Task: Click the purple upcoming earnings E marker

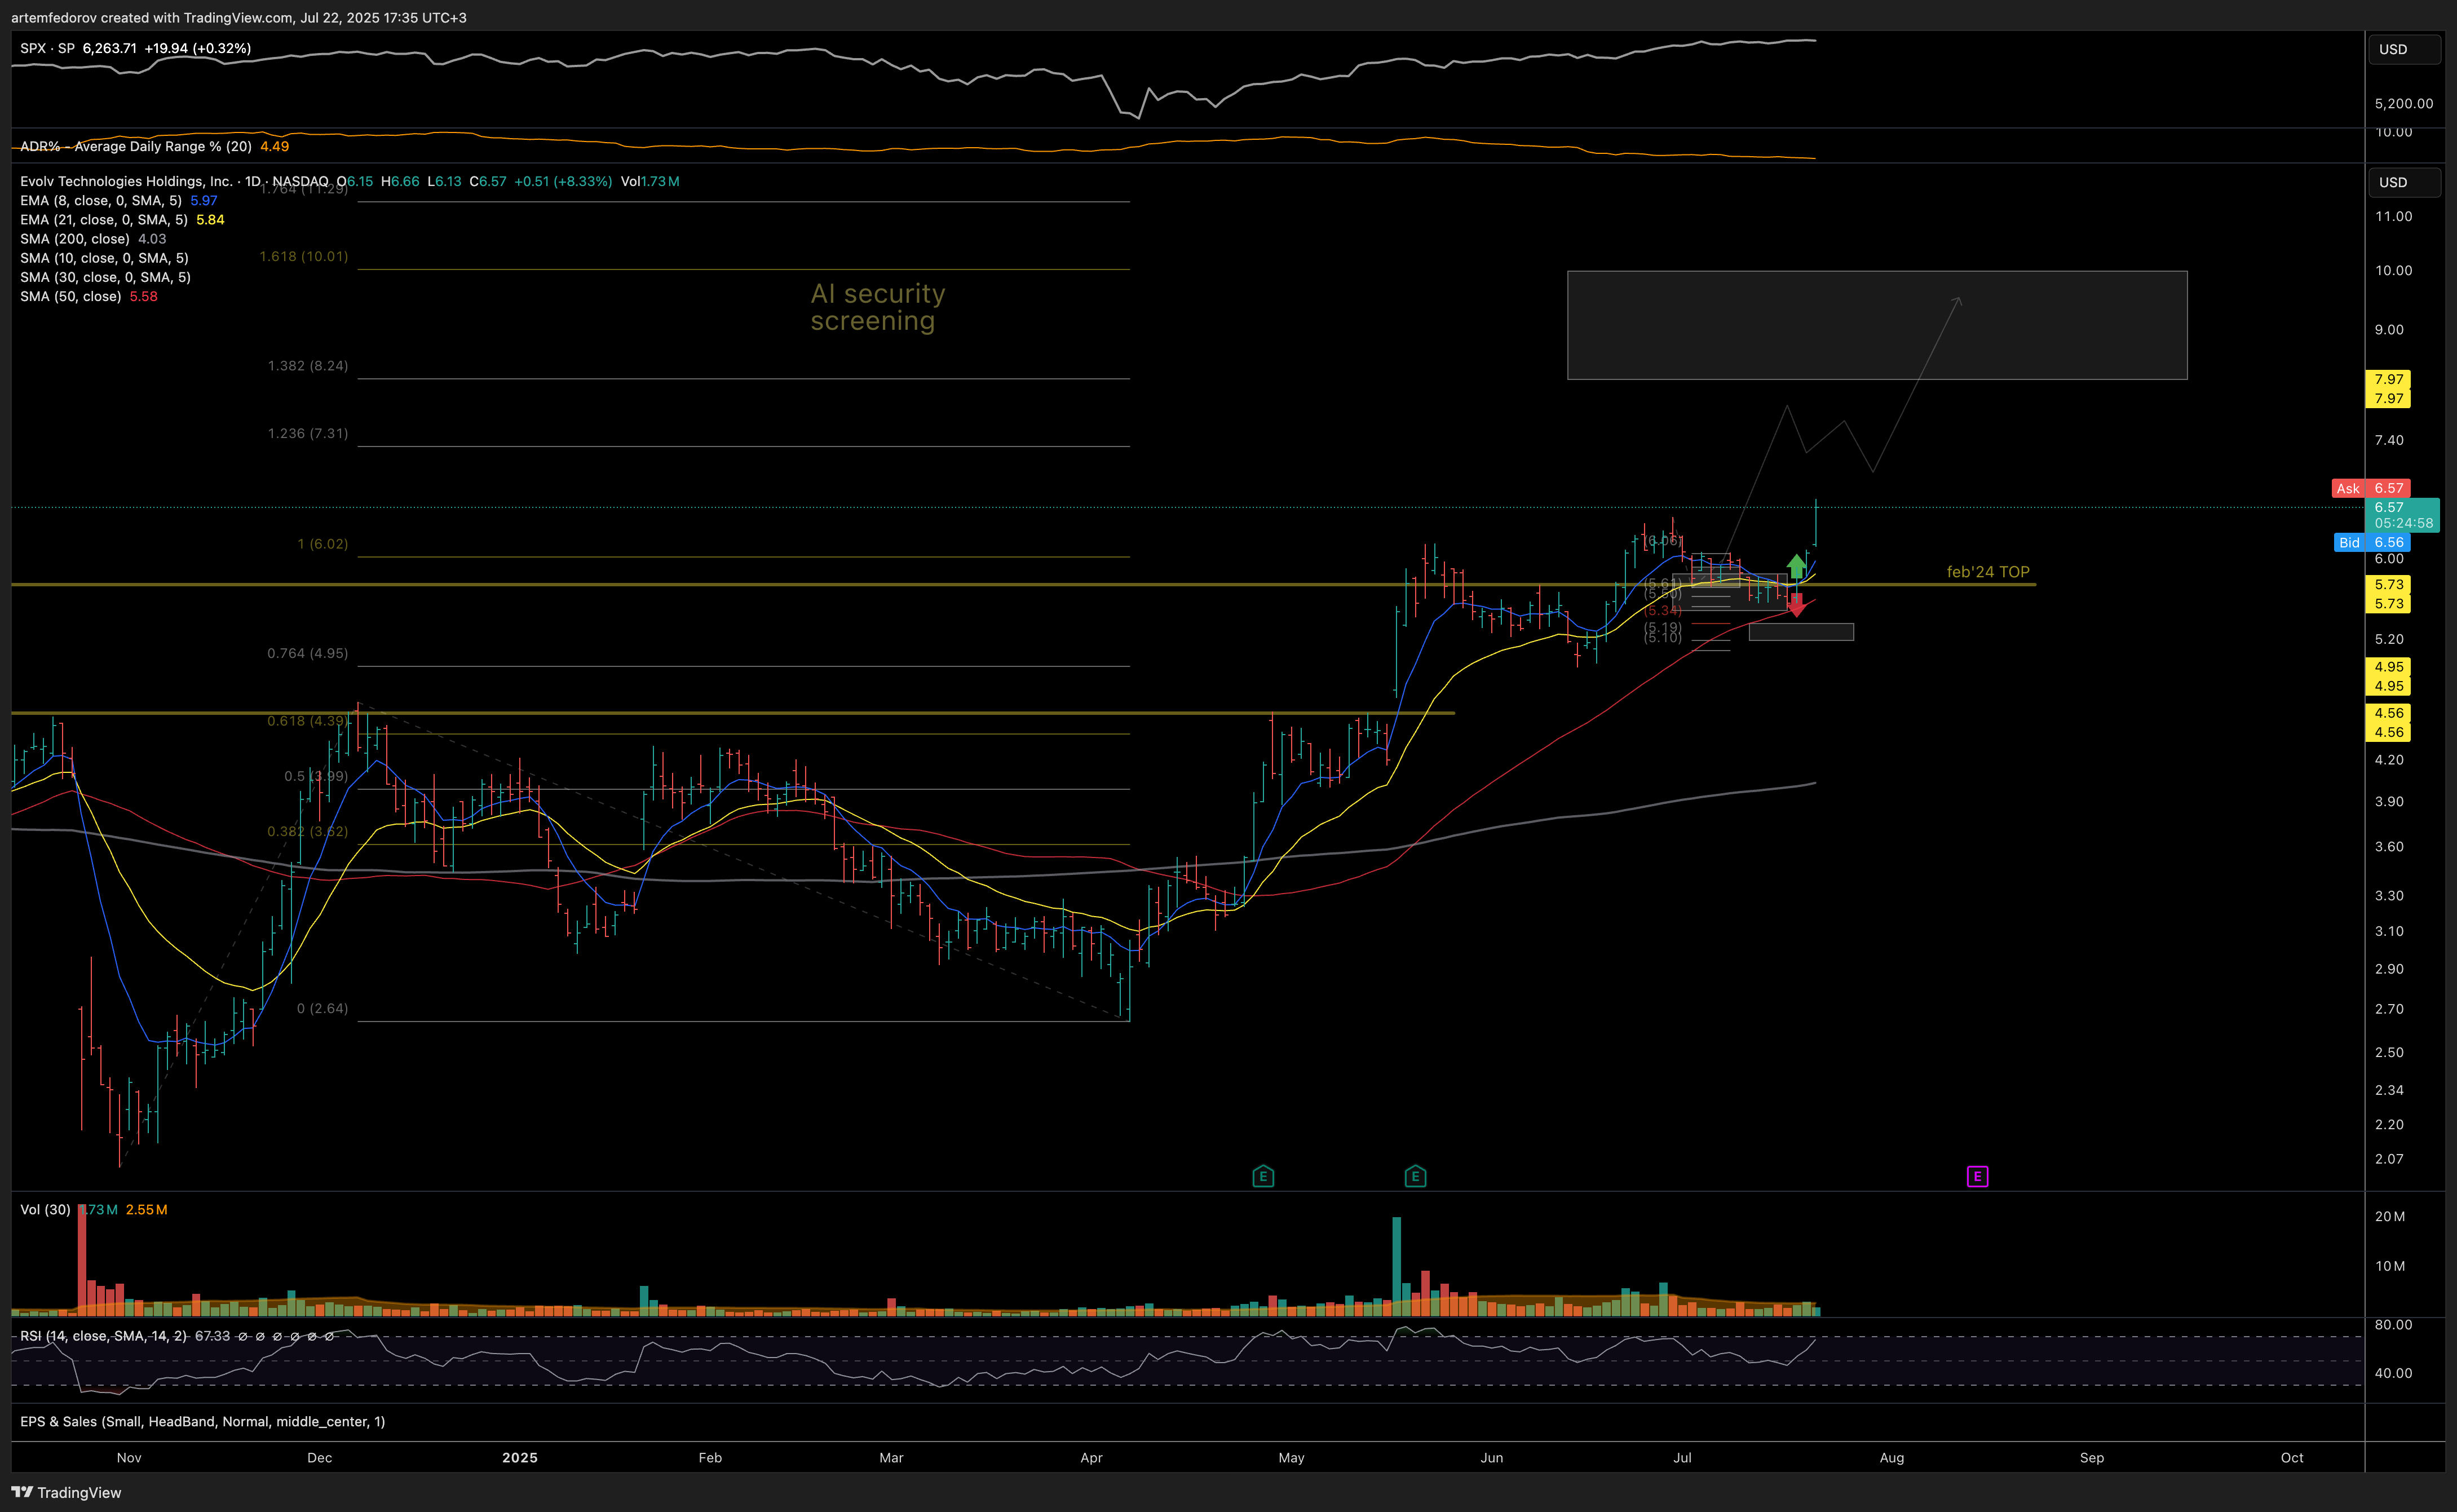Action: pos(1977,1176)
